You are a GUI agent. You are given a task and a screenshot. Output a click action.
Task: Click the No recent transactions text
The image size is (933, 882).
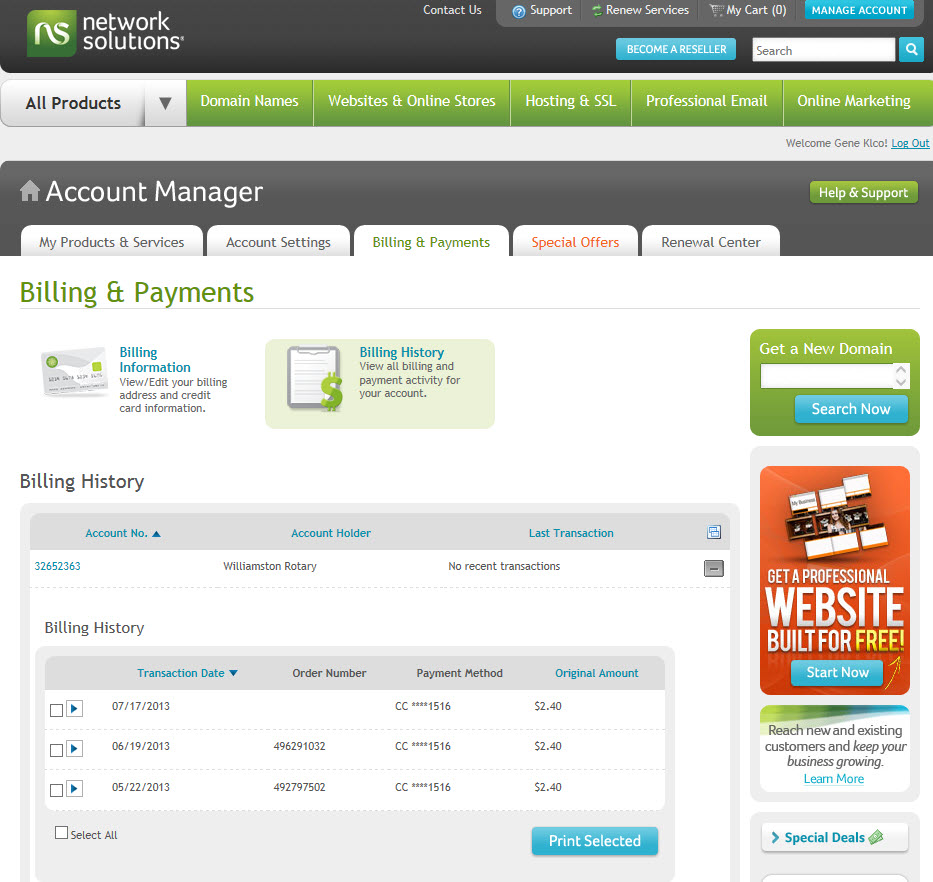click(x=504, y=566)
